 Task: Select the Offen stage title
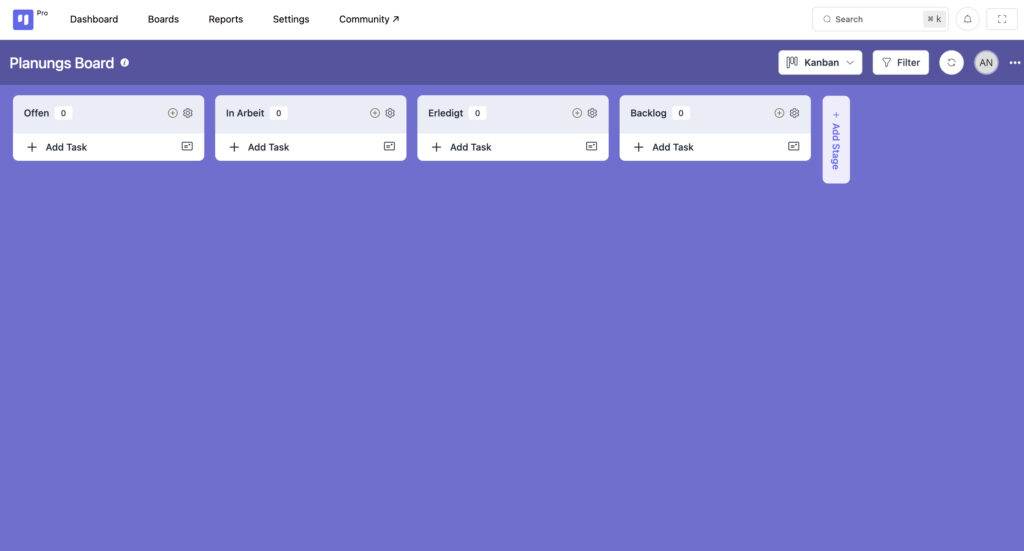[x=37, y=113]
